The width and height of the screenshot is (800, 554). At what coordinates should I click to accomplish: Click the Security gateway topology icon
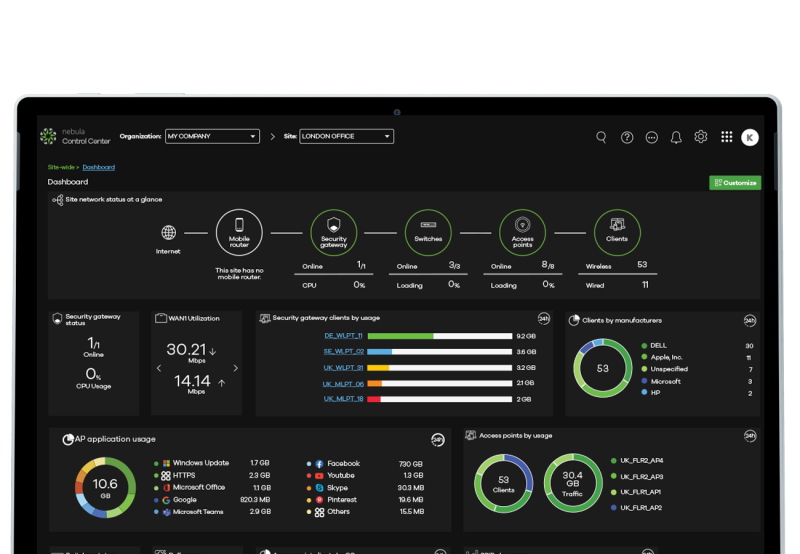(x=333, y=232)
